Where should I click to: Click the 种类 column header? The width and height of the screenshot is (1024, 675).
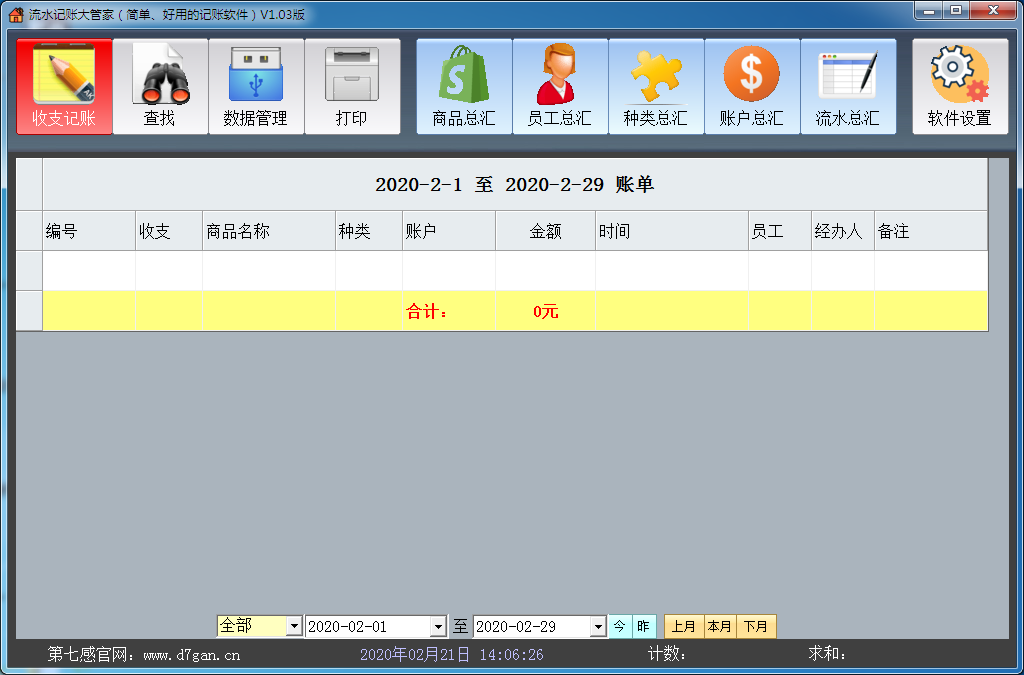pos(369,231)
